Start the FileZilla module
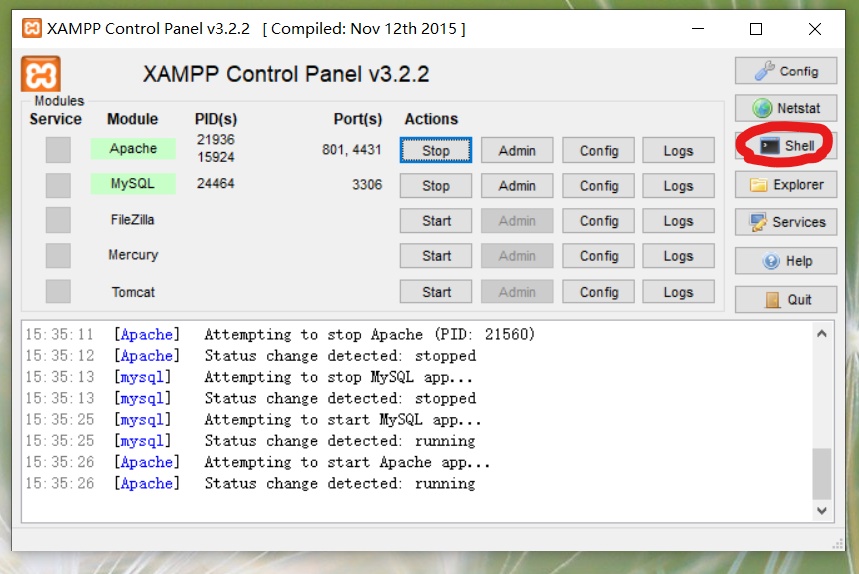 (x=436, y=221)
